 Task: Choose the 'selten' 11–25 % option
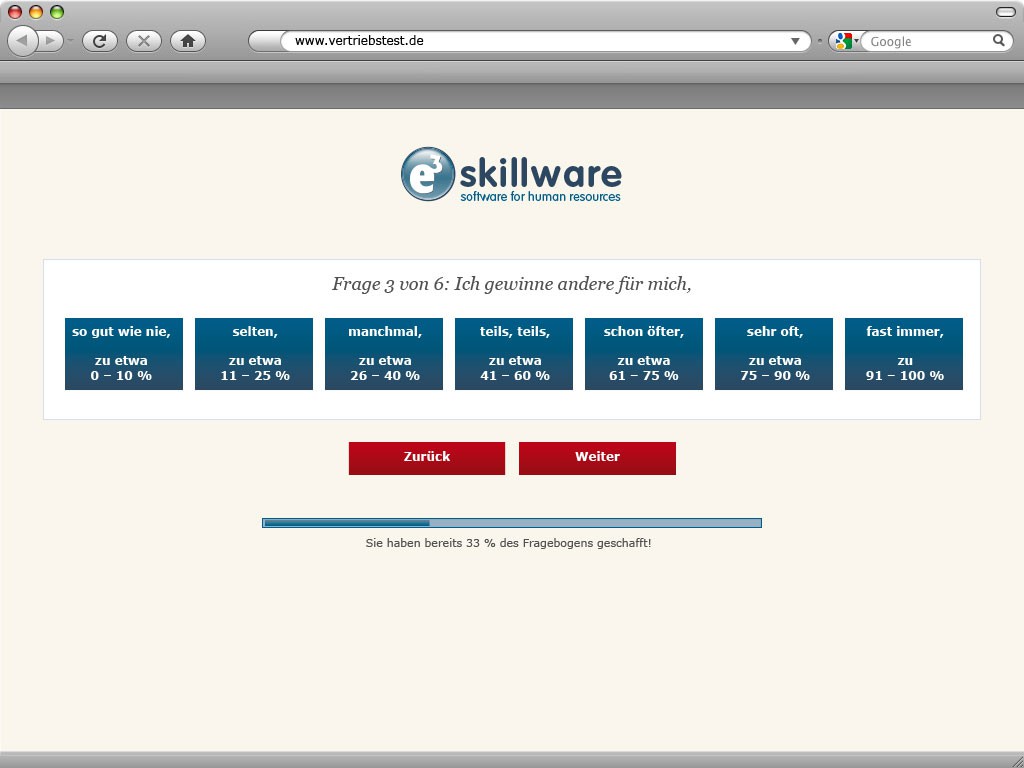point(254,354)
